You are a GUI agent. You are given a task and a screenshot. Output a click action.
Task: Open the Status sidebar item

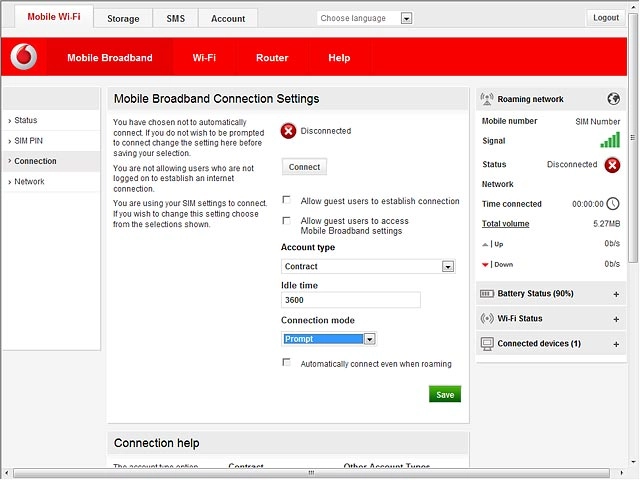pyautogui.click(x=51, y=120)
